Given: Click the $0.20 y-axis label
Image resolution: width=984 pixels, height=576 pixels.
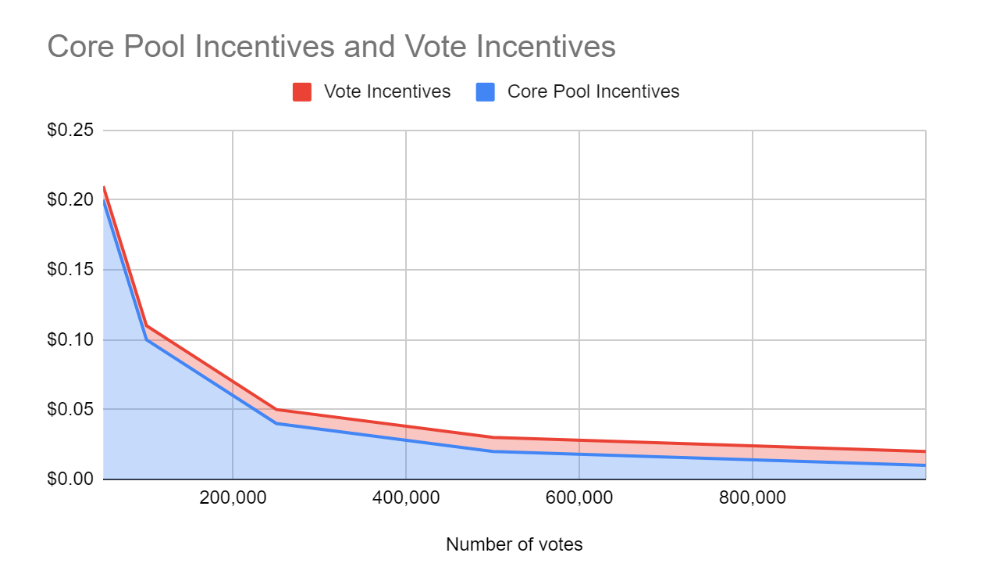Looking at the screenshot, I should (x=70, y=200).
